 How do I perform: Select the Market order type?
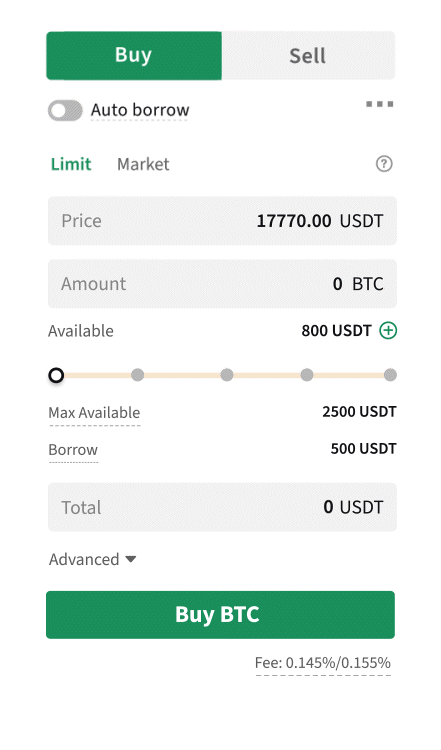pos(143,164)
